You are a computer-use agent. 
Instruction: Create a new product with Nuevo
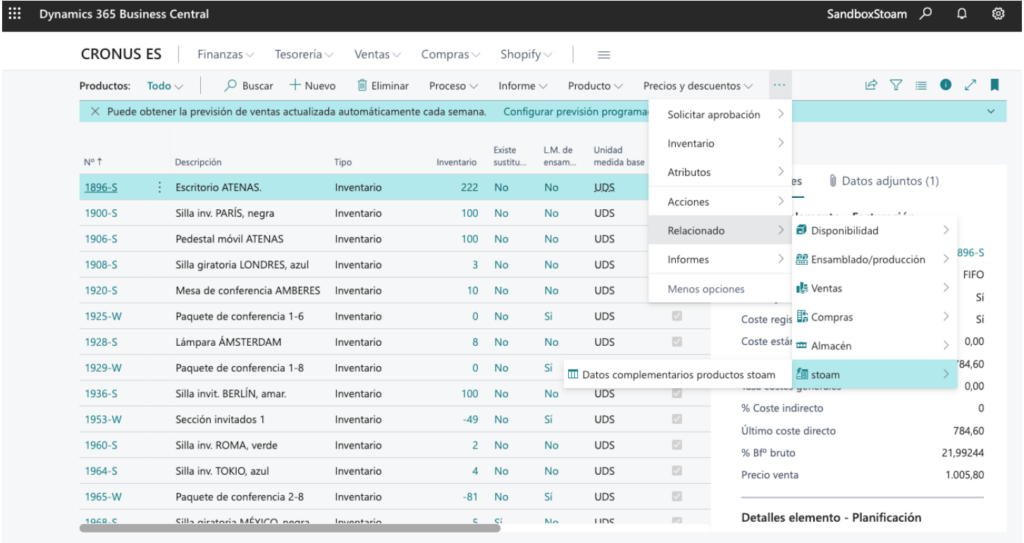point(312,86)
